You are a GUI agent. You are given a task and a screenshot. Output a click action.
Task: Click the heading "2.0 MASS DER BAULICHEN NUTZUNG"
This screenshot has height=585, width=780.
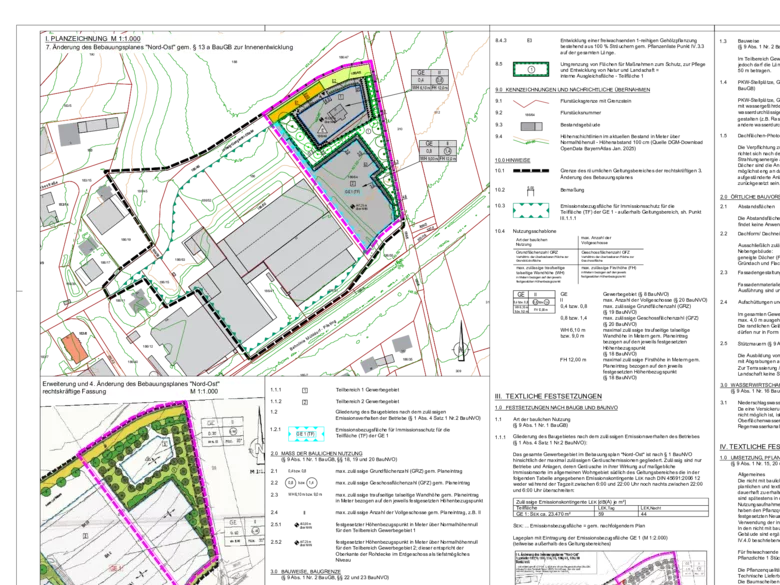316,454
